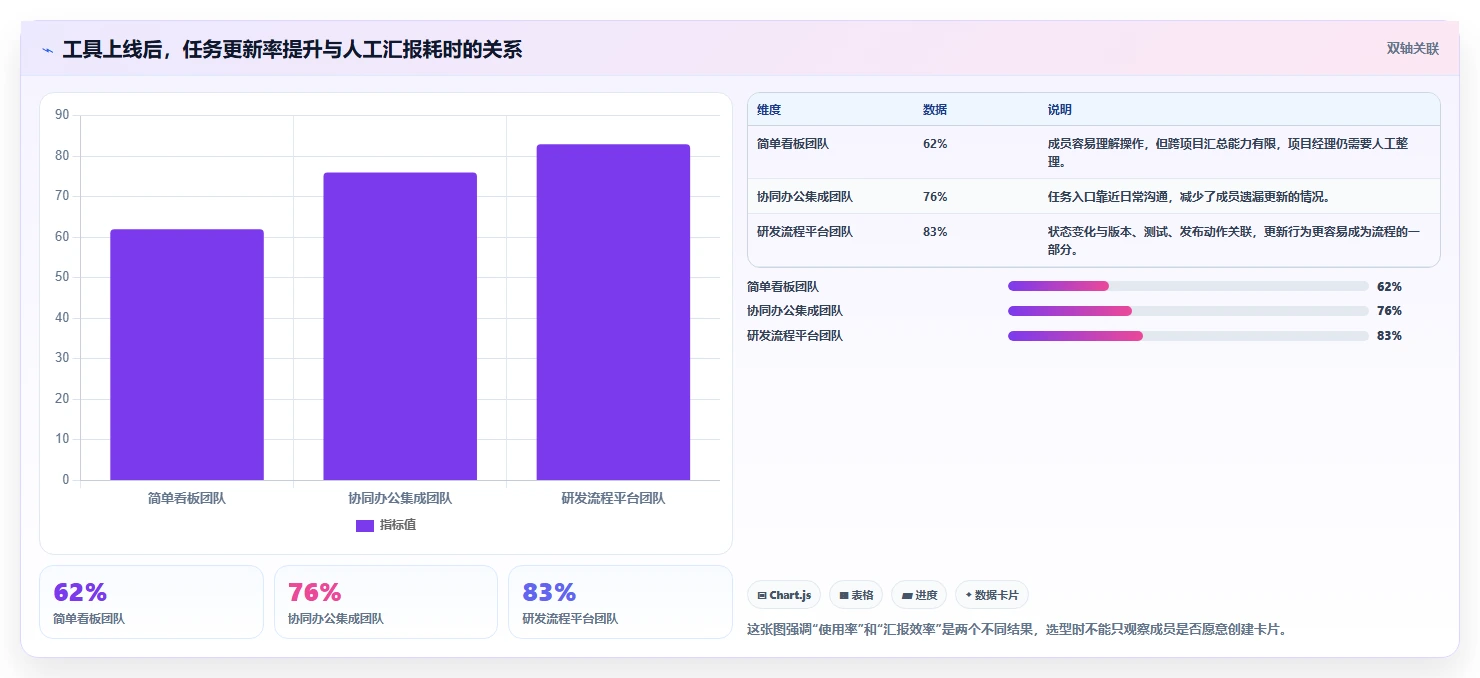Select the 数据卡片 tag chip
Screen dimensions: 1480x678
coord(992,595)
